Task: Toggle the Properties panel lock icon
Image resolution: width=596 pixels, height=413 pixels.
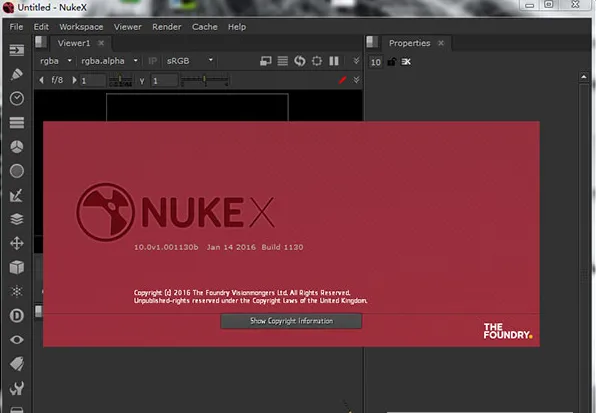Action: [x=392, y=62]
